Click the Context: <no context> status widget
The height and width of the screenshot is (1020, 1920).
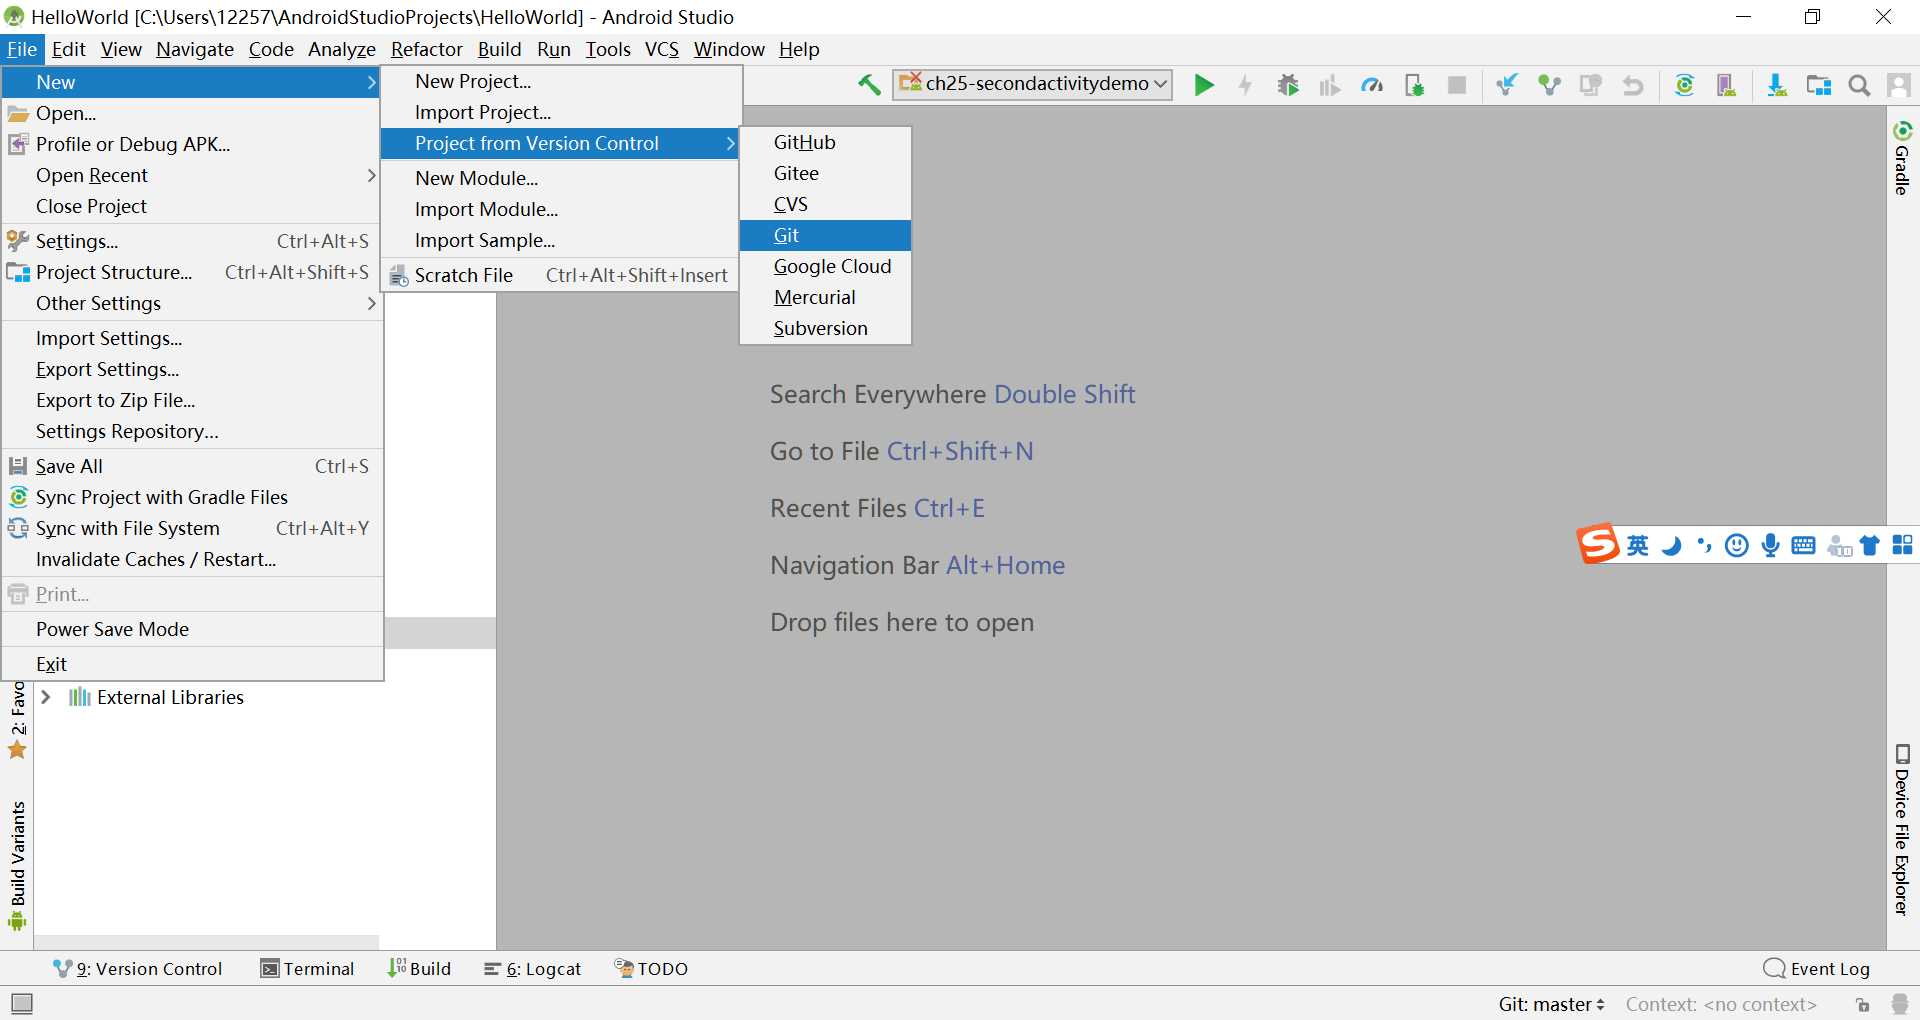coord(1721,1004)
